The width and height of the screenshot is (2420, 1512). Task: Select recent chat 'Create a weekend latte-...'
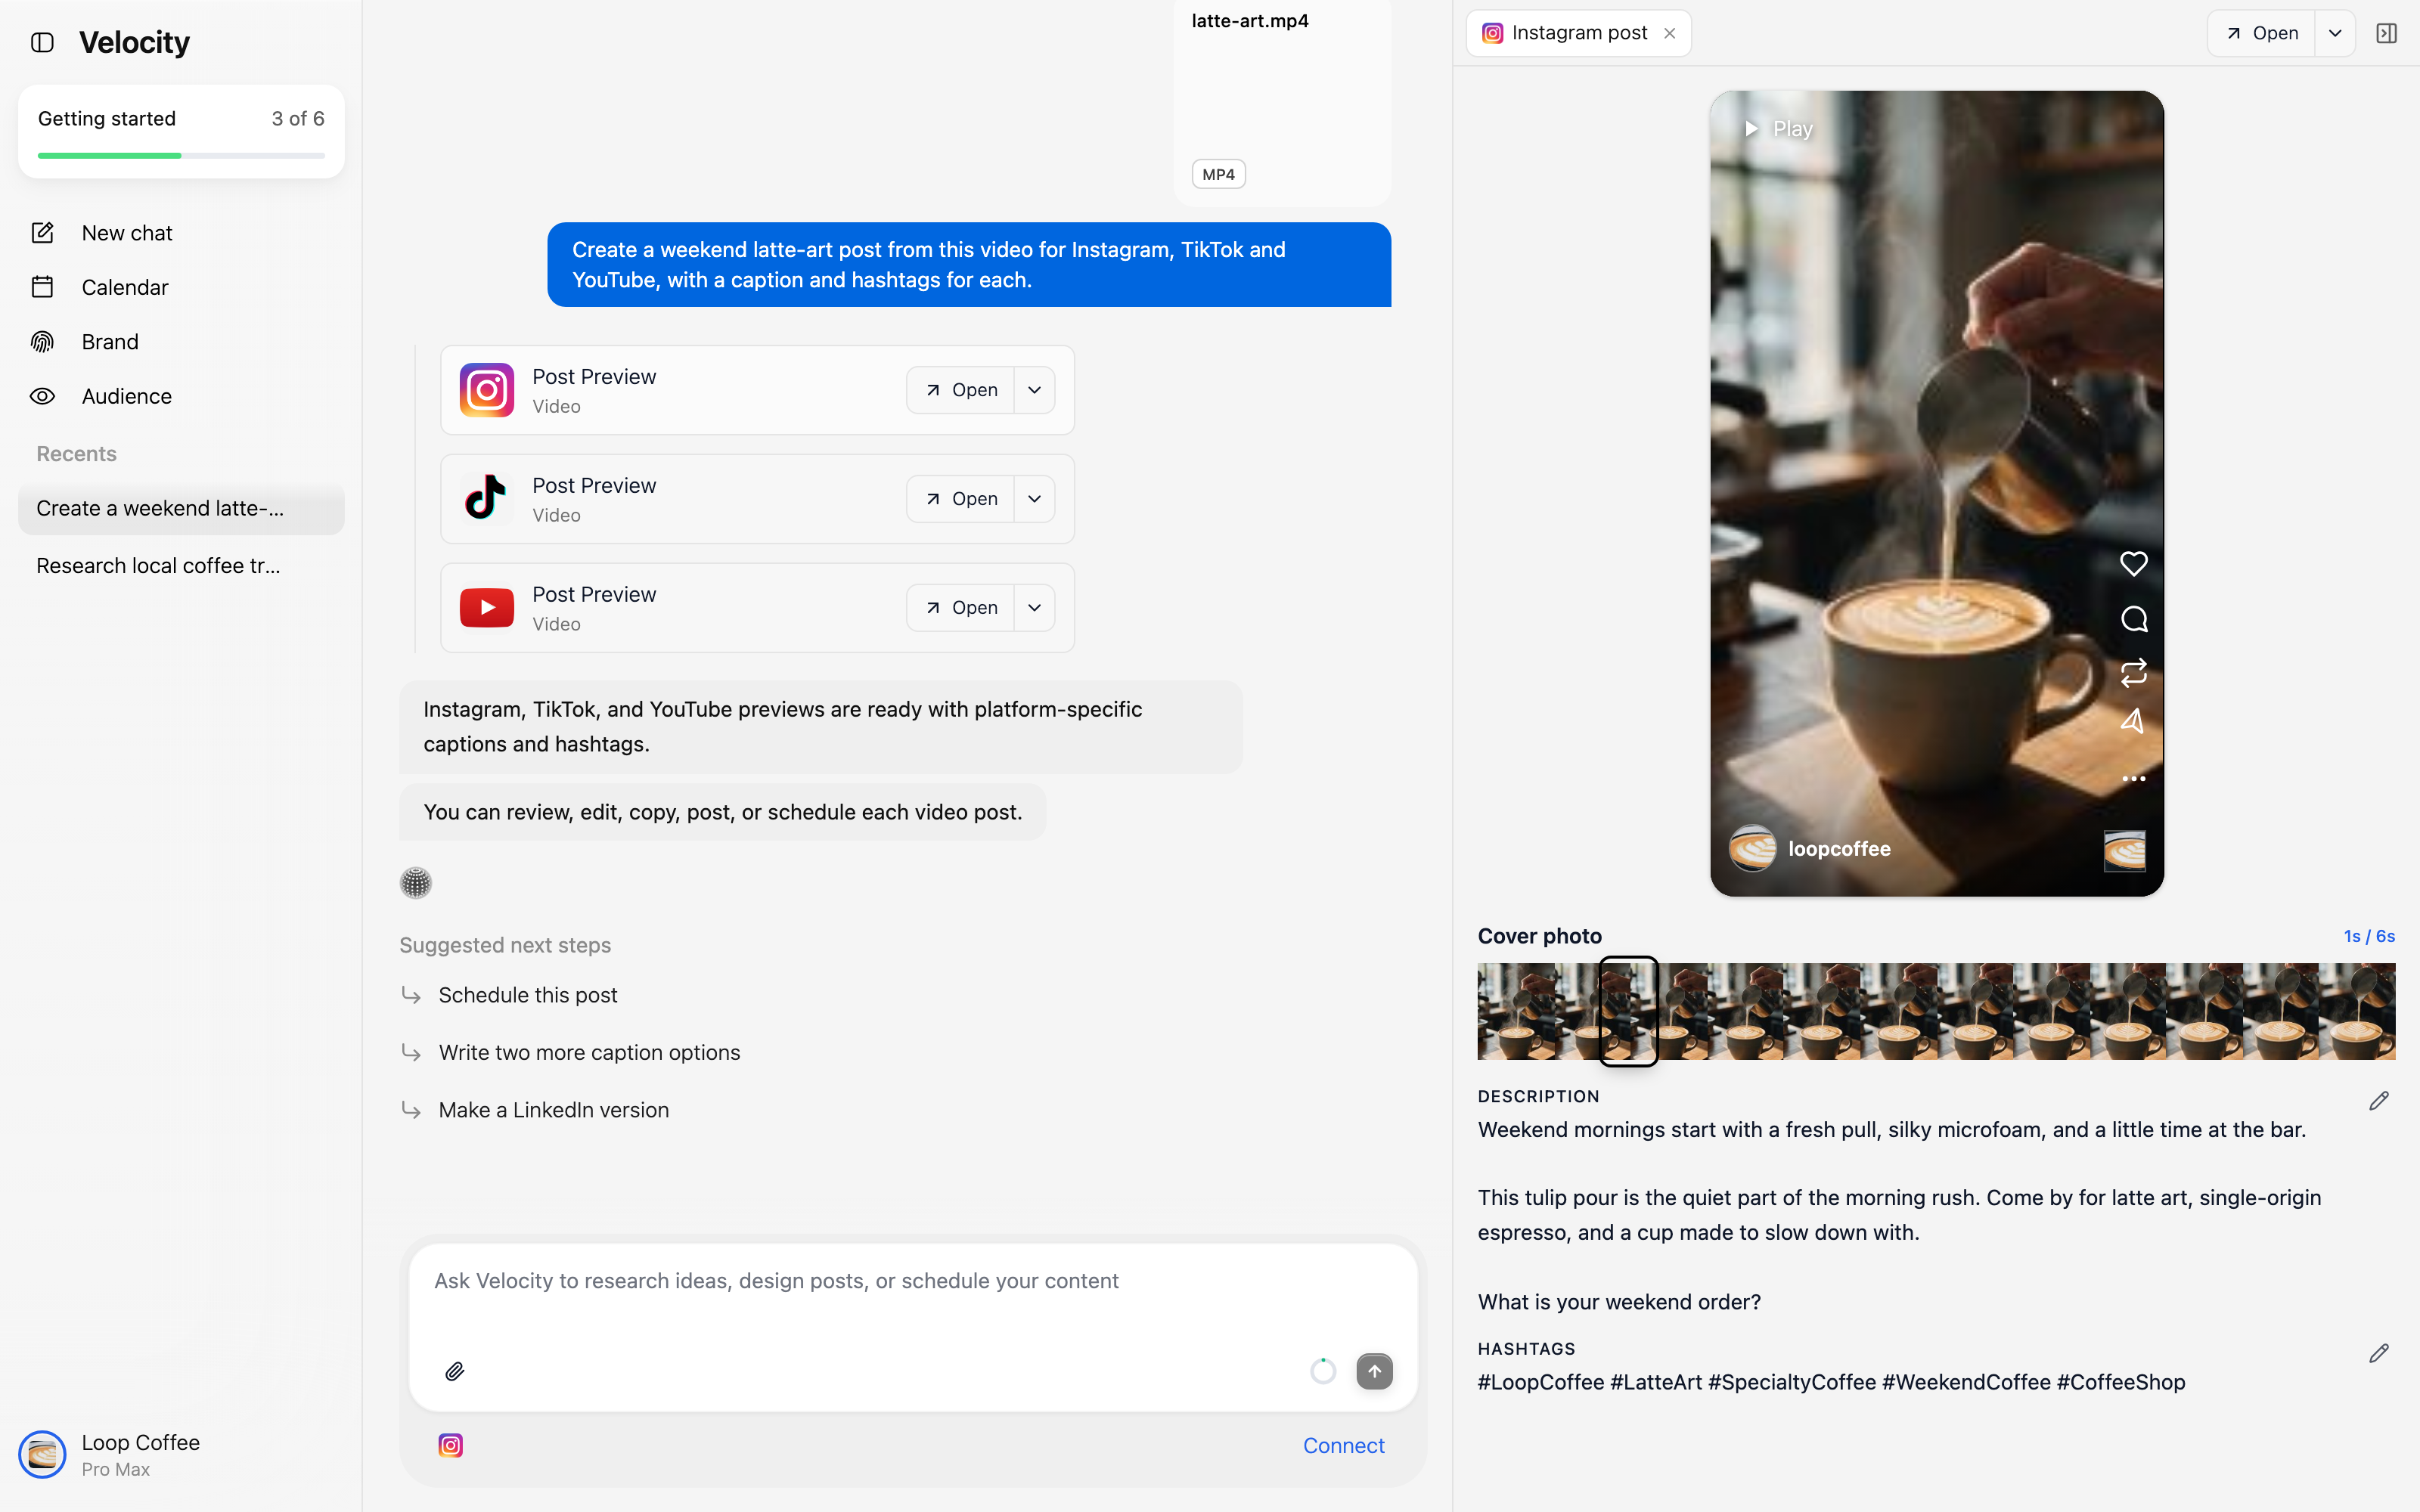point(181,508)
